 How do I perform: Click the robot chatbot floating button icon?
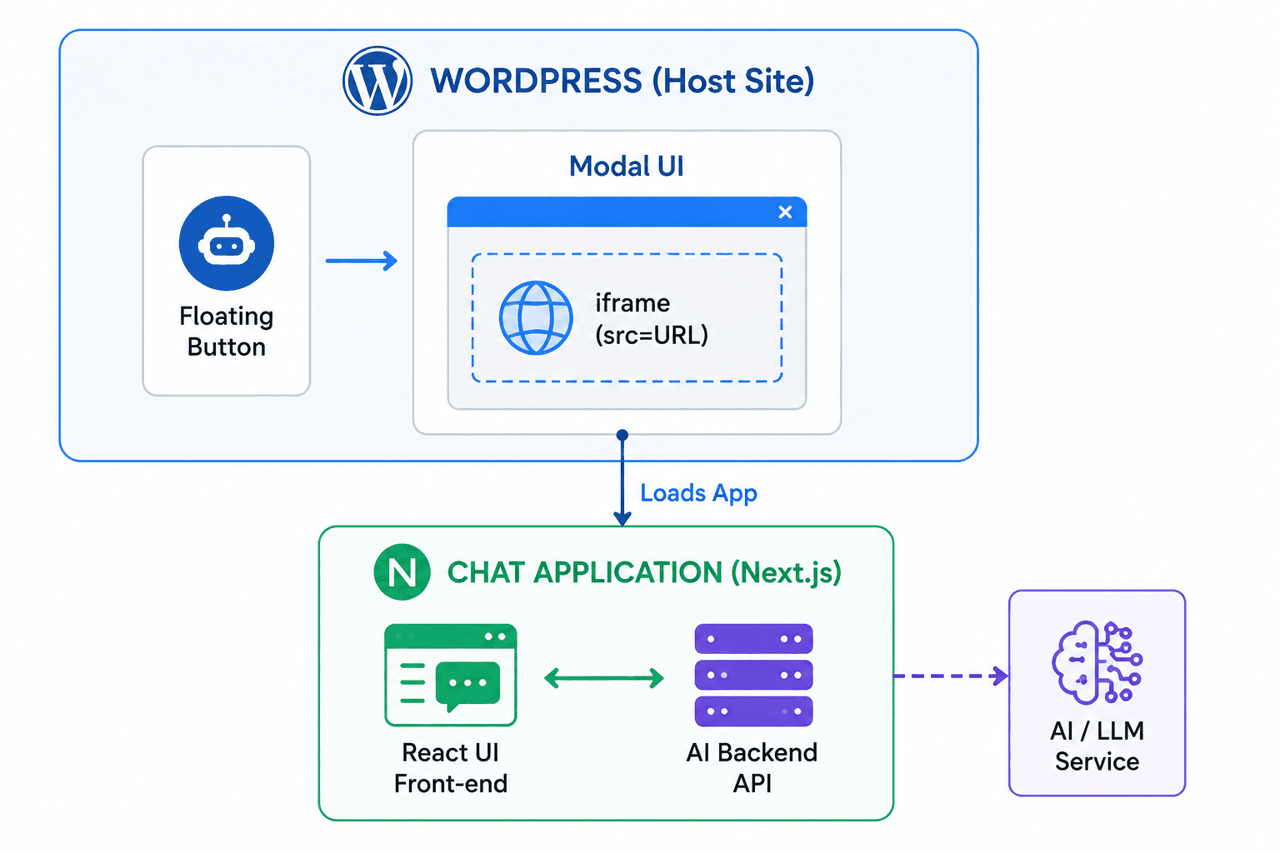[x=226, y=244]
